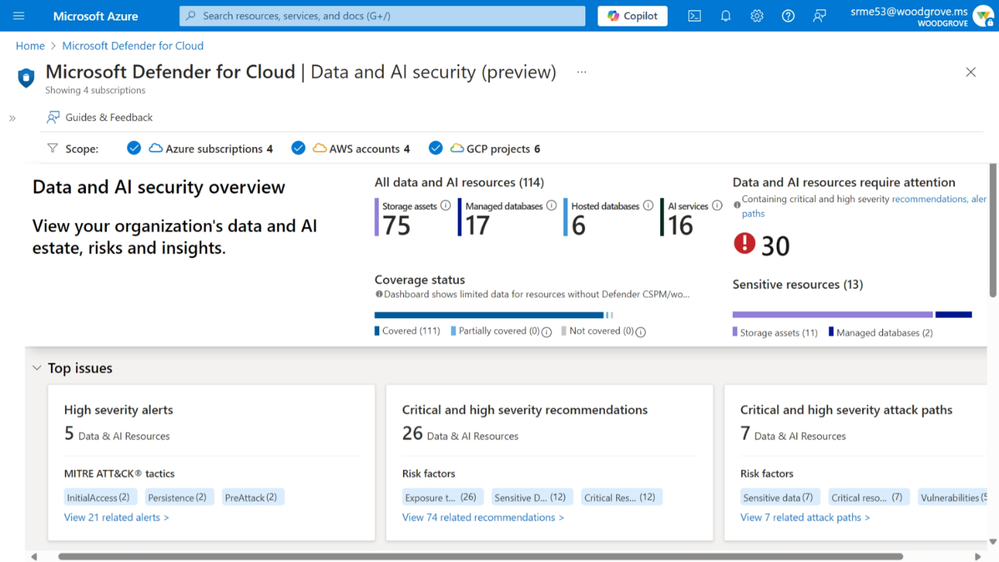This screenshot has width=999, height=562.
Task: Open portal settings gear
Action: 757,16
